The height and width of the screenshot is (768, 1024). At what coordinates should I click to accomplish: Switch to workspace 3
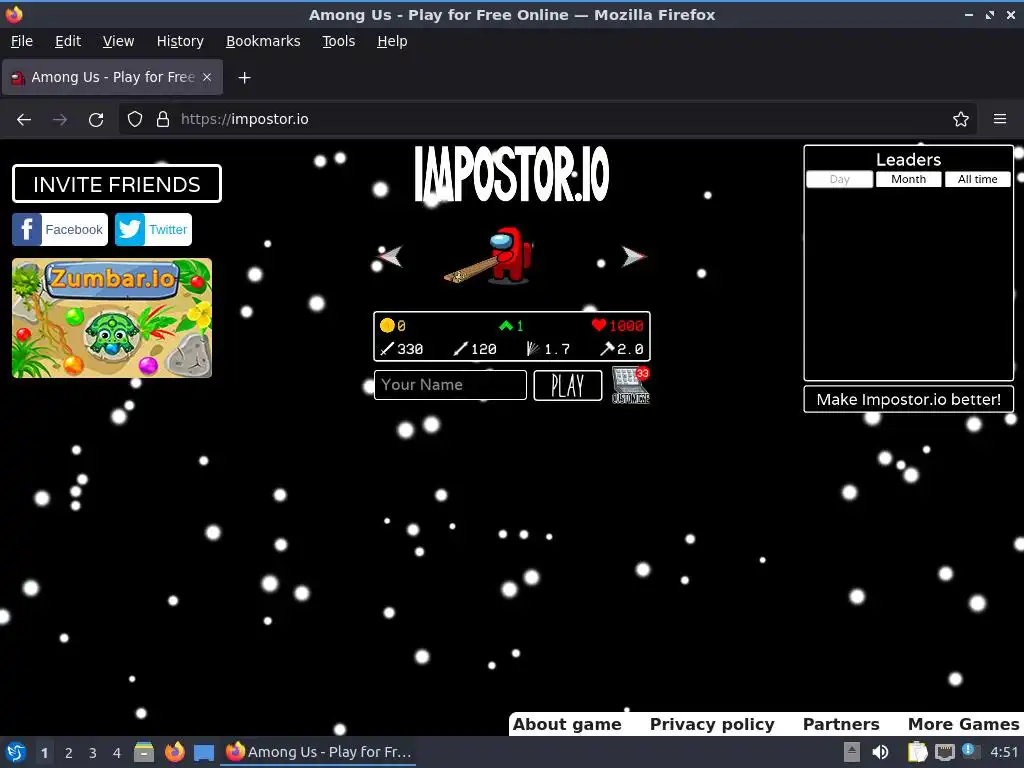(x=93, y=753)
